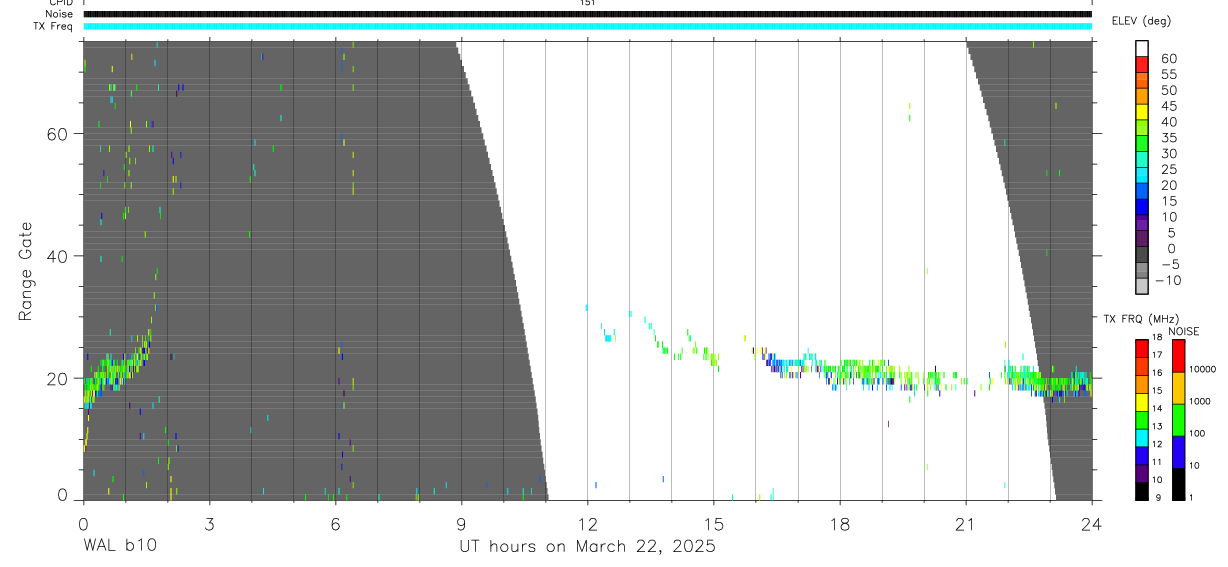This screenshot has width=1228, height=567.
Task: Select the white top swatch of ELEV scale
Action: tap(1142, 49)
